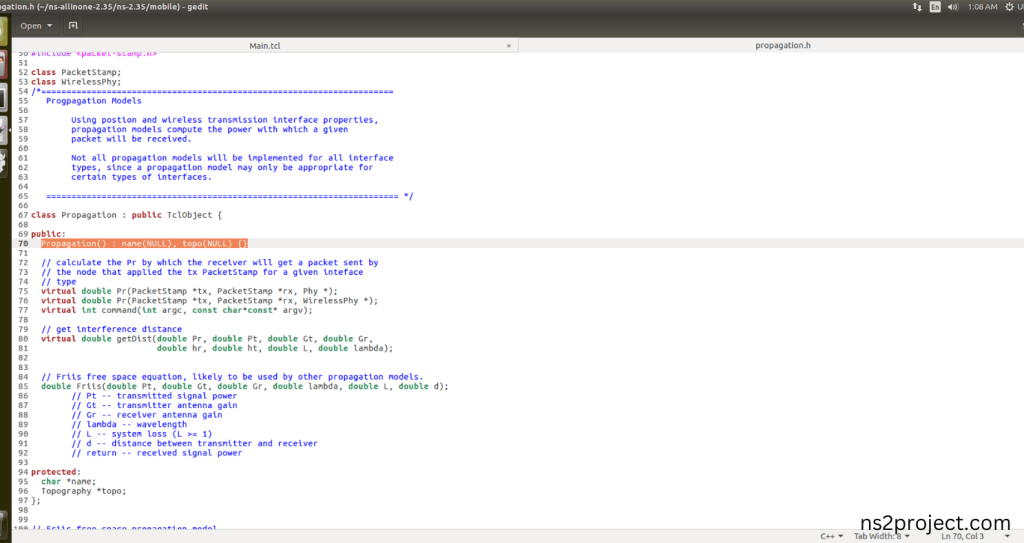The image size is (1024, 543).
Task: Click 'virtual int command' declaration line
Action: click(x=177, y=310)
